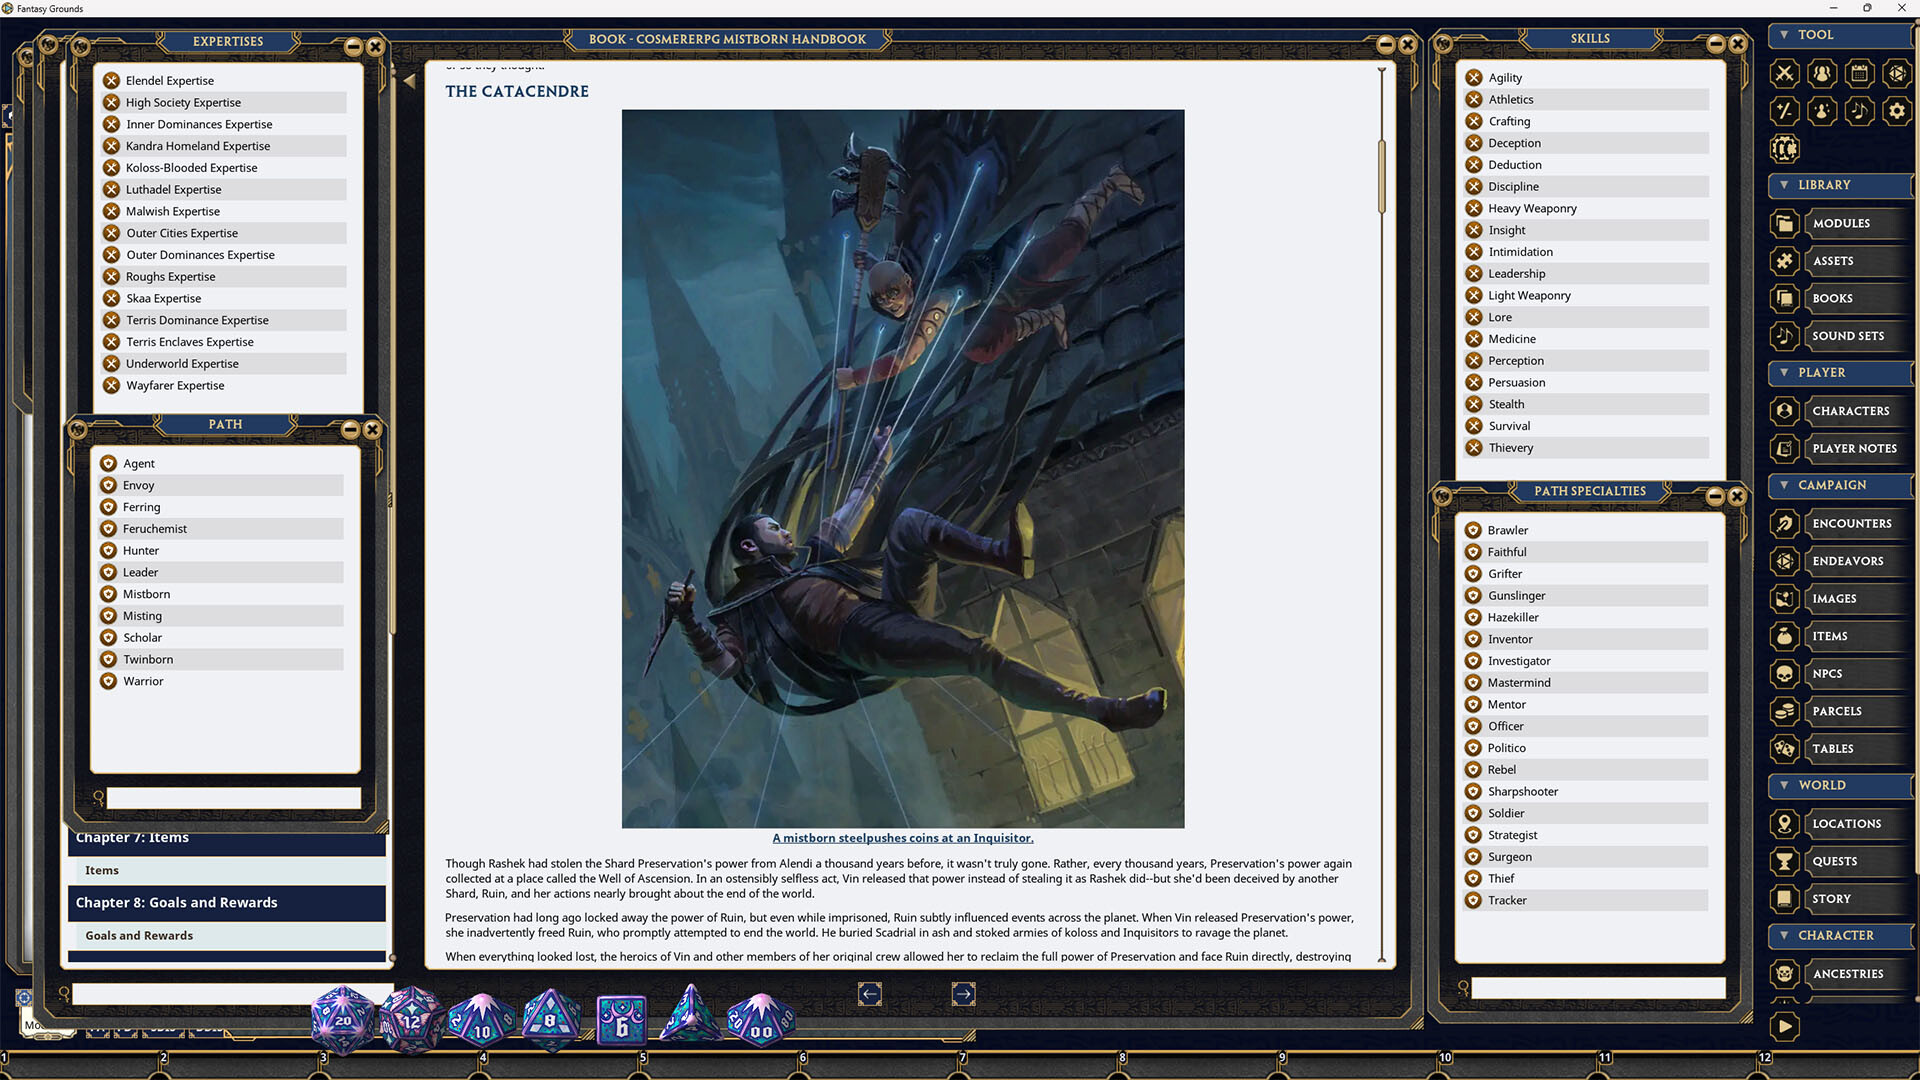The image size is (1920, 1080).
Task: Expand Chapter 8: Goals and Rewards
Action: (227, 903)
